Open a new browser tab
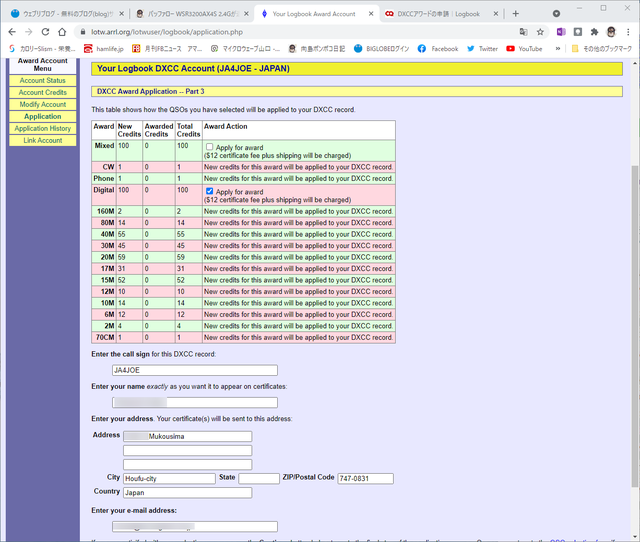The image size is (640, 542). click(516, 14)
